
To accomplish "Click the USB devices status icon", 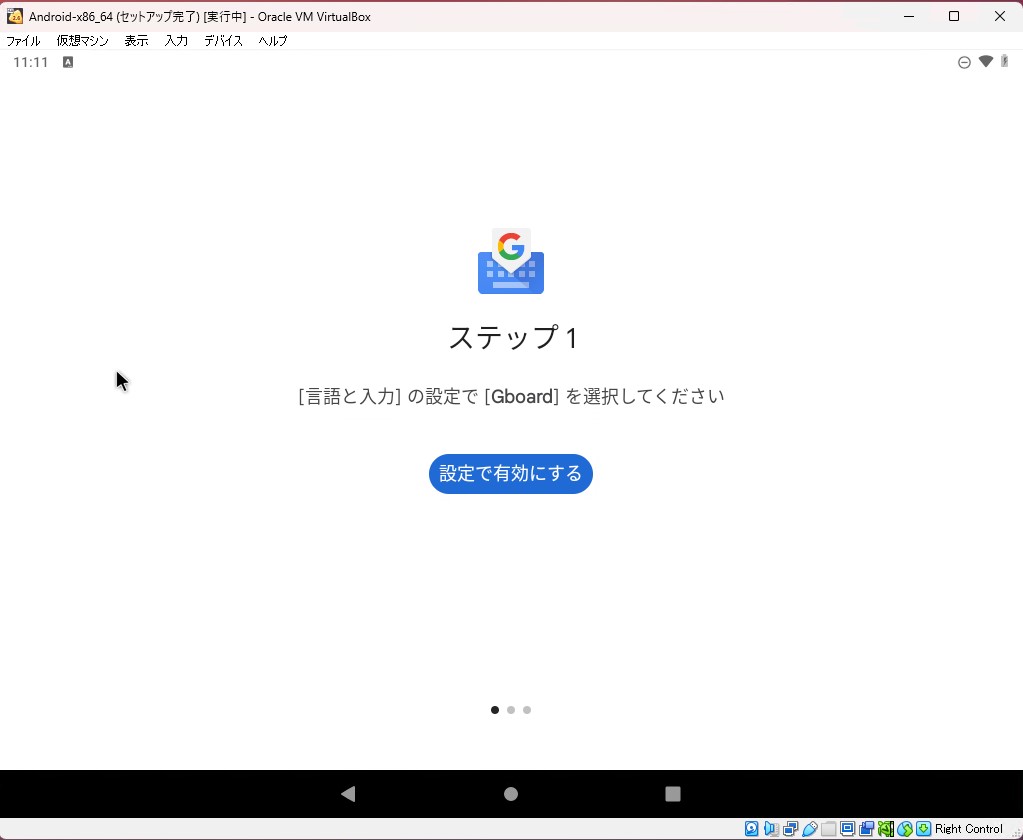I will (810, 829).
